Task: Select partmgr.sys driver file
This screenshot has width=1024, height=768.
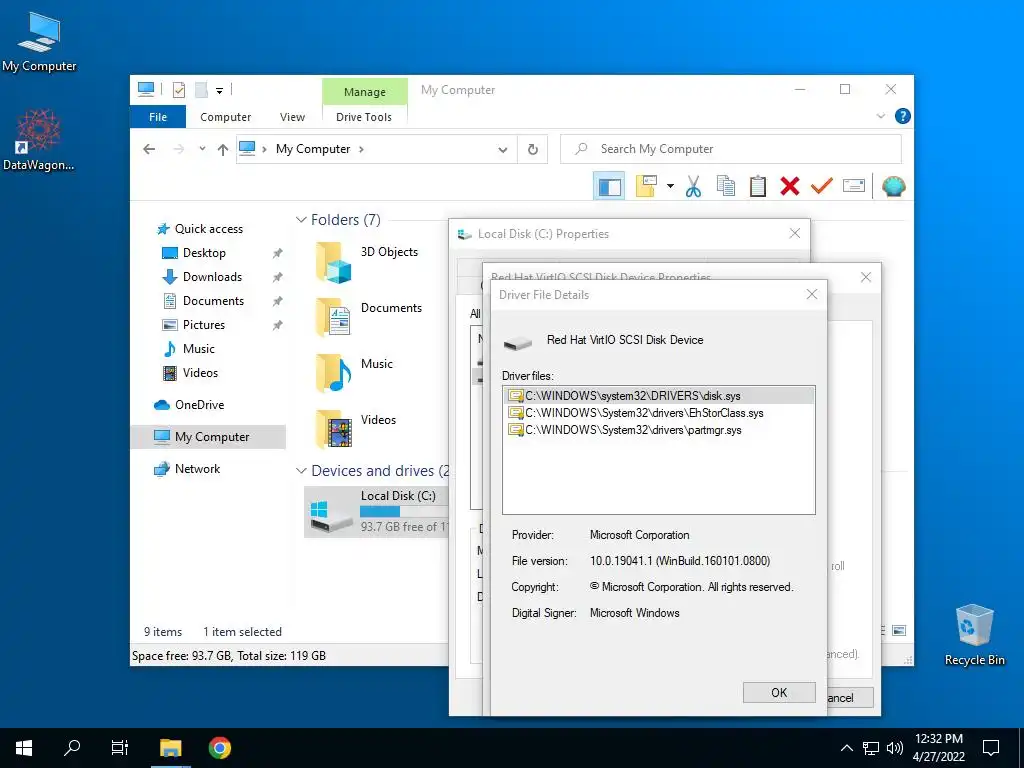Action: coord(625,430)
